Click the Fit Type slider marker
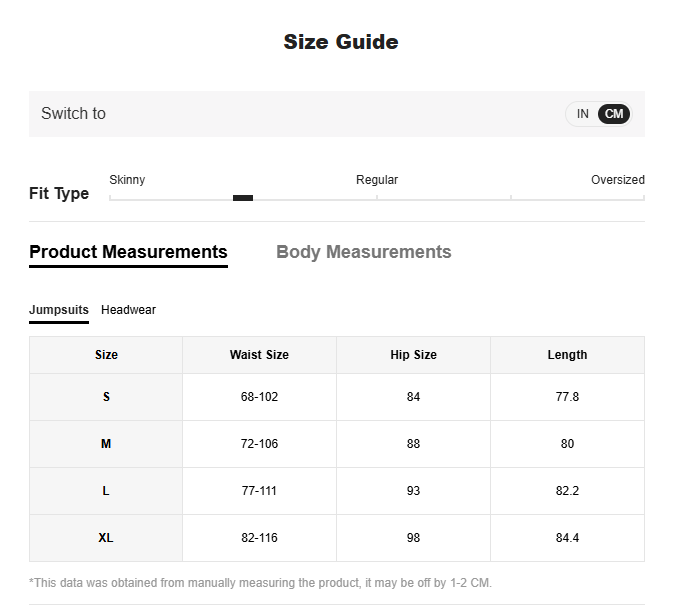This screenshot has width=676, height=609. (x=243, y=198)
